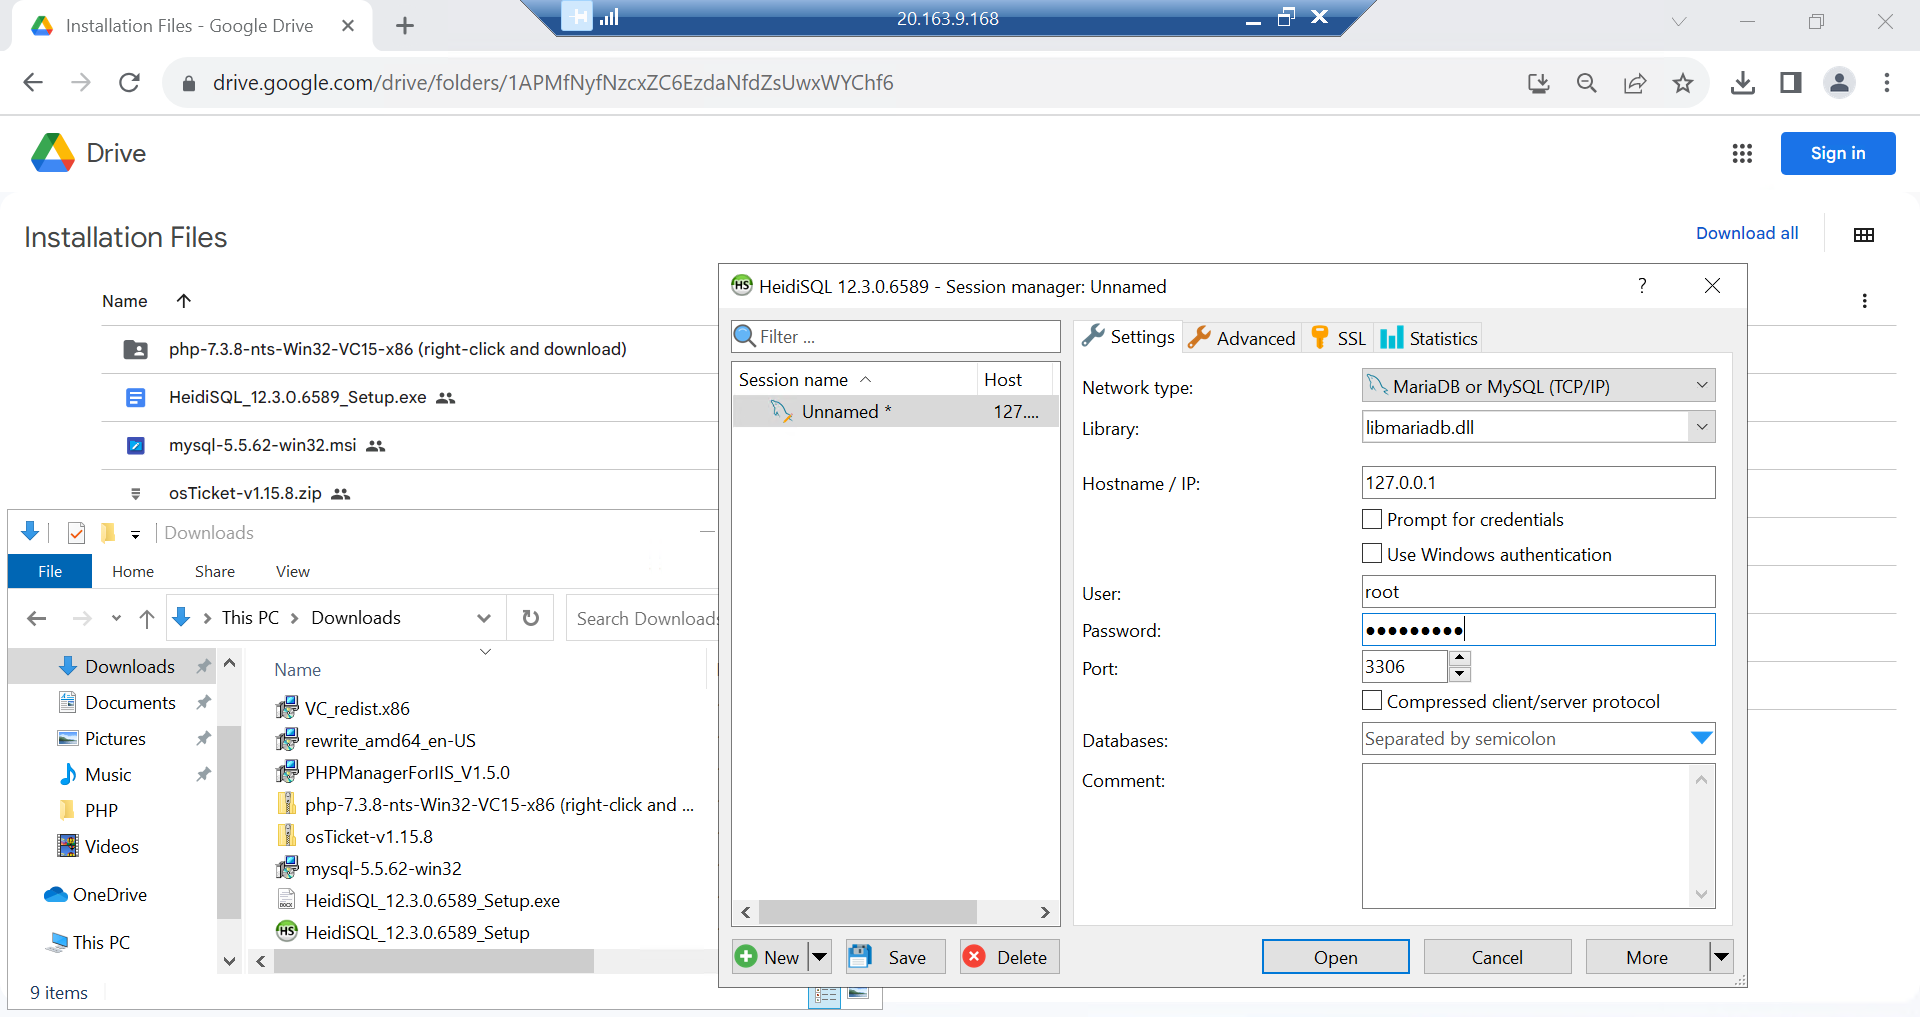Click the Google Drive logo icon
This screenshot has width=1920, height=1017.
point(52,153)
